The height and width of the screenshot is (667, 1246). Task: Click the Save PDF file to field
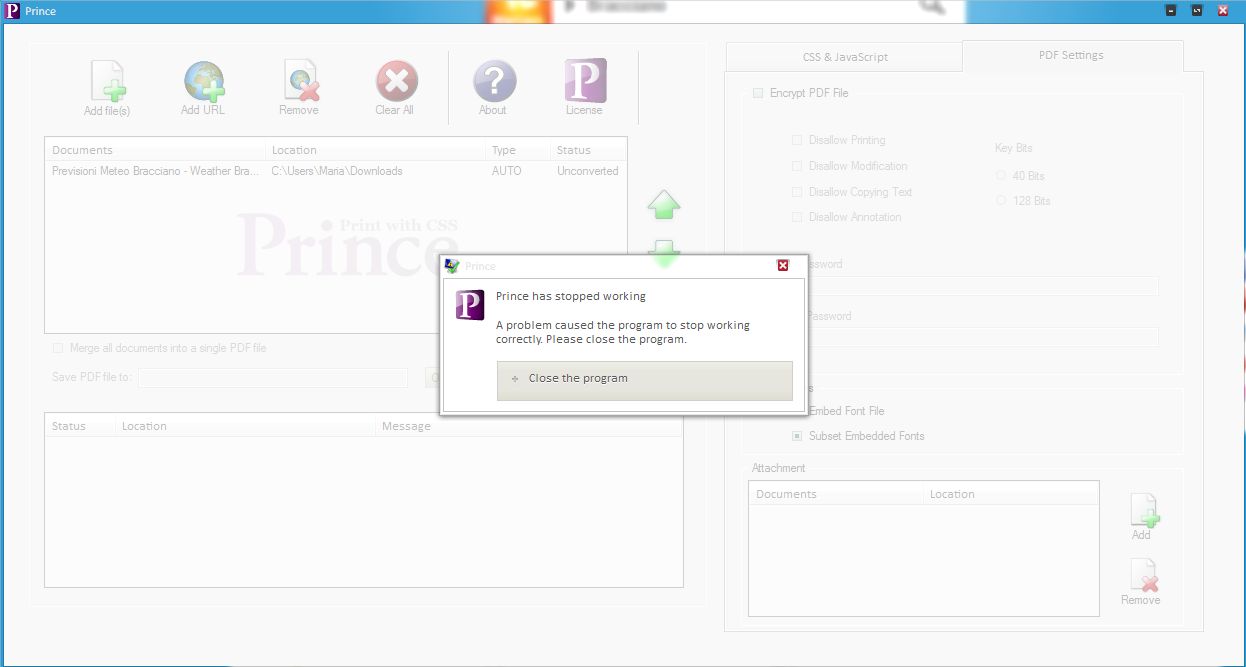[273, 378]
